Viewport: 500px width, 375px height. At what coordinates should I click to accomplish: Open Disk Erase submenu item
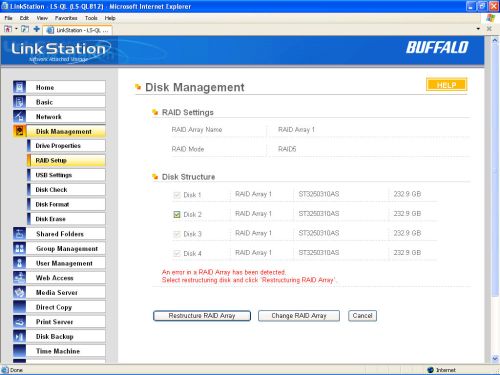[x=66, y=219]
